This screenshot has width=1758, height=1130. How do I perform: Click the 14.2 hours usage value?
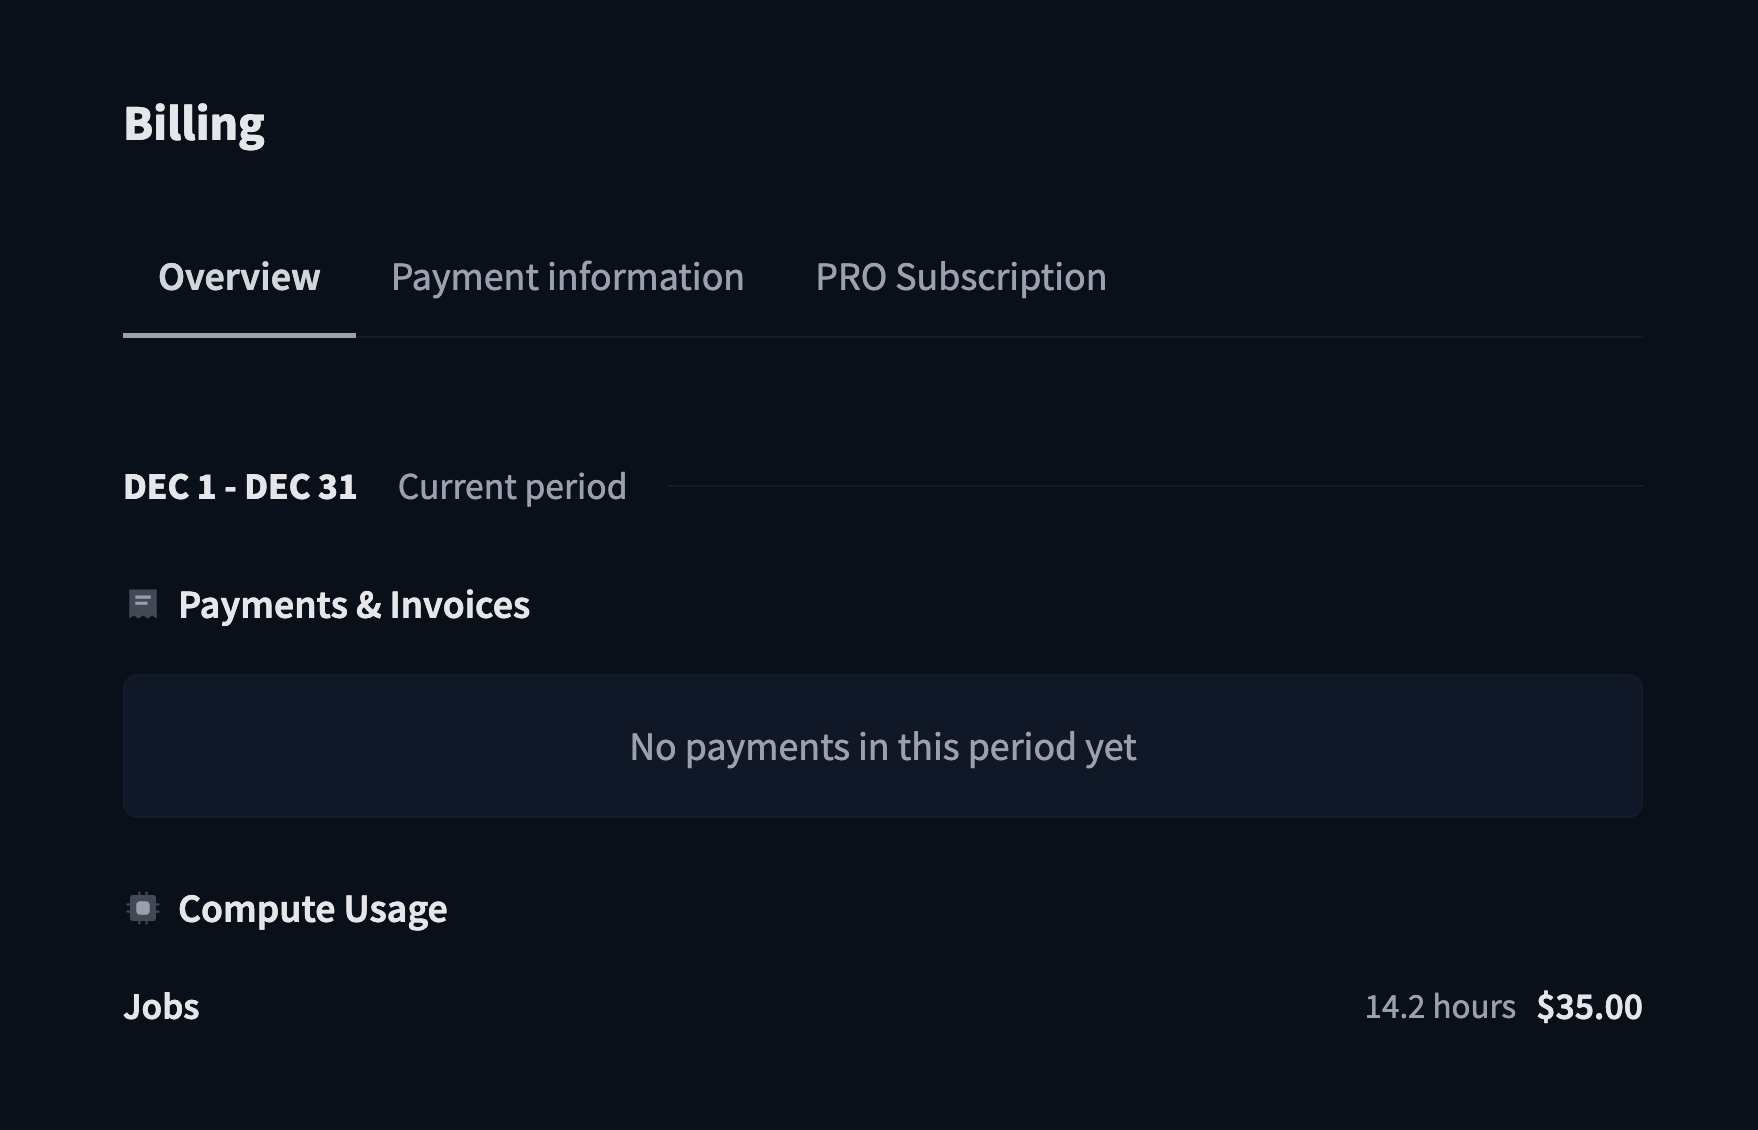point(1440,1006)
